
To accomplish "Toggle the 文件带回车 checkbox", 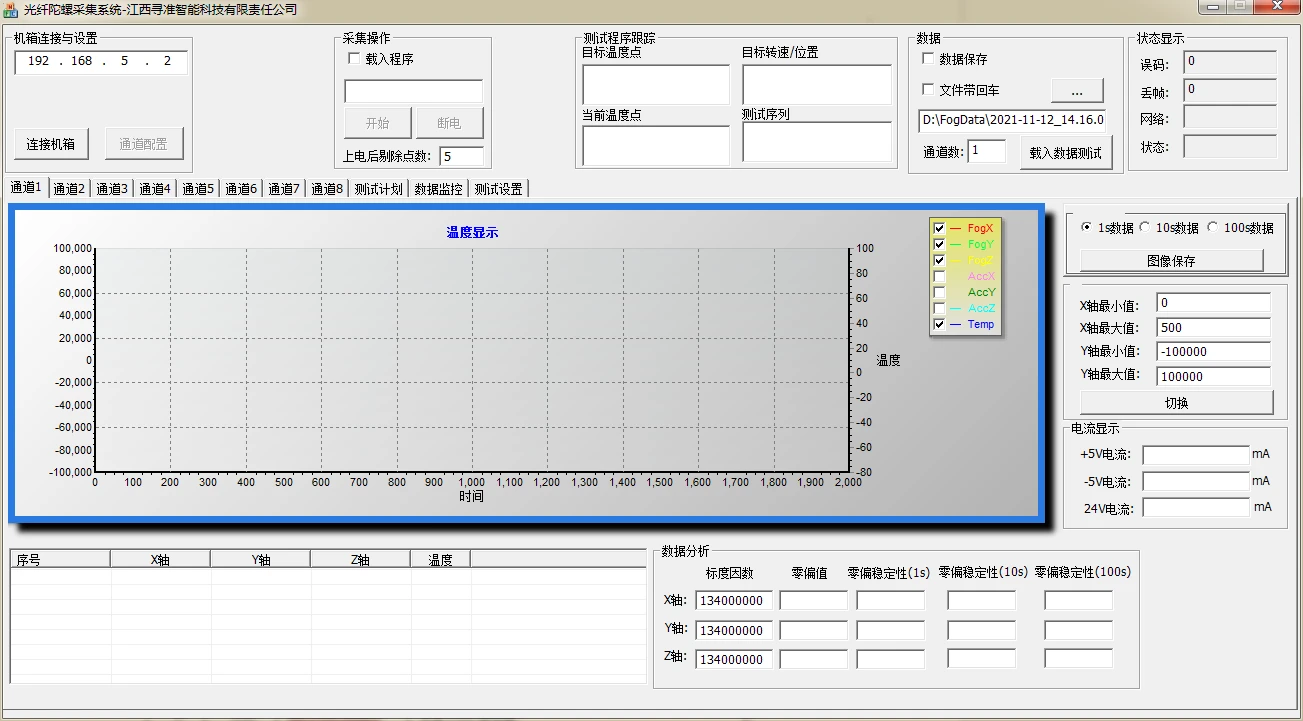I will click(x=928, y=89).
